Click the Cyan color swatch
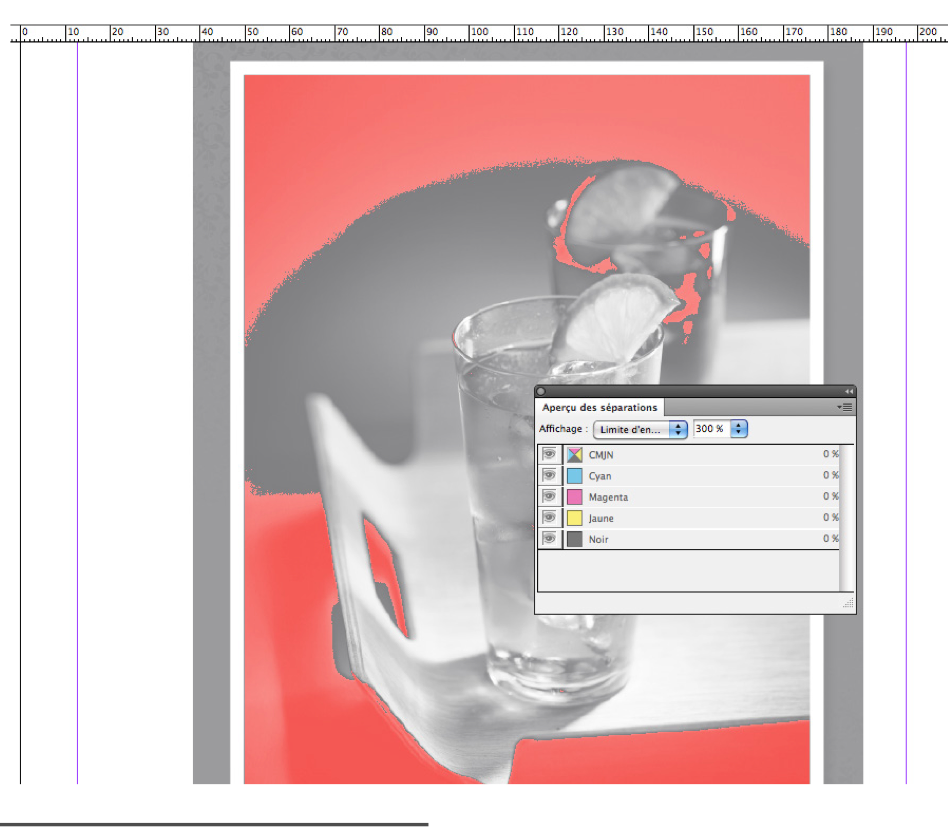Viewport: 948px width, 832px height. [575, 476]
